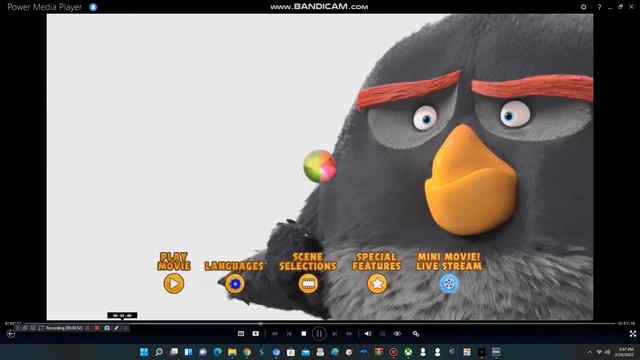
Task: Close the Bandicam recording toolbar
Action: click(126, 328)
